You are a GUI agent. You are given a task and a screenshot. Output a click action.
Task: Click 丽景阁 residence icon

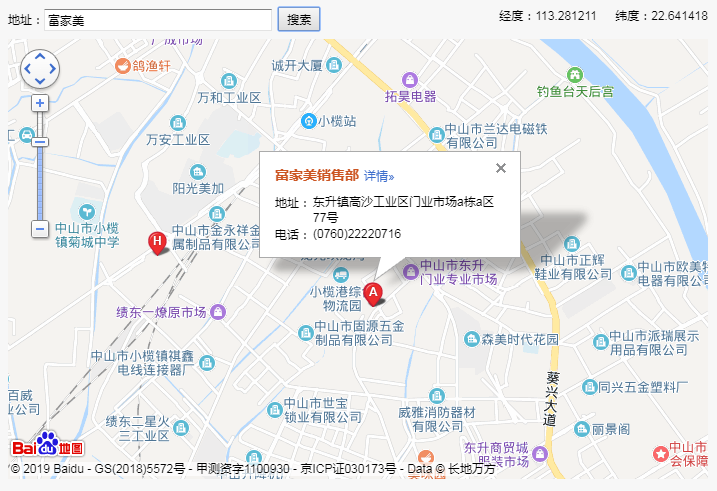pos(582,429)
